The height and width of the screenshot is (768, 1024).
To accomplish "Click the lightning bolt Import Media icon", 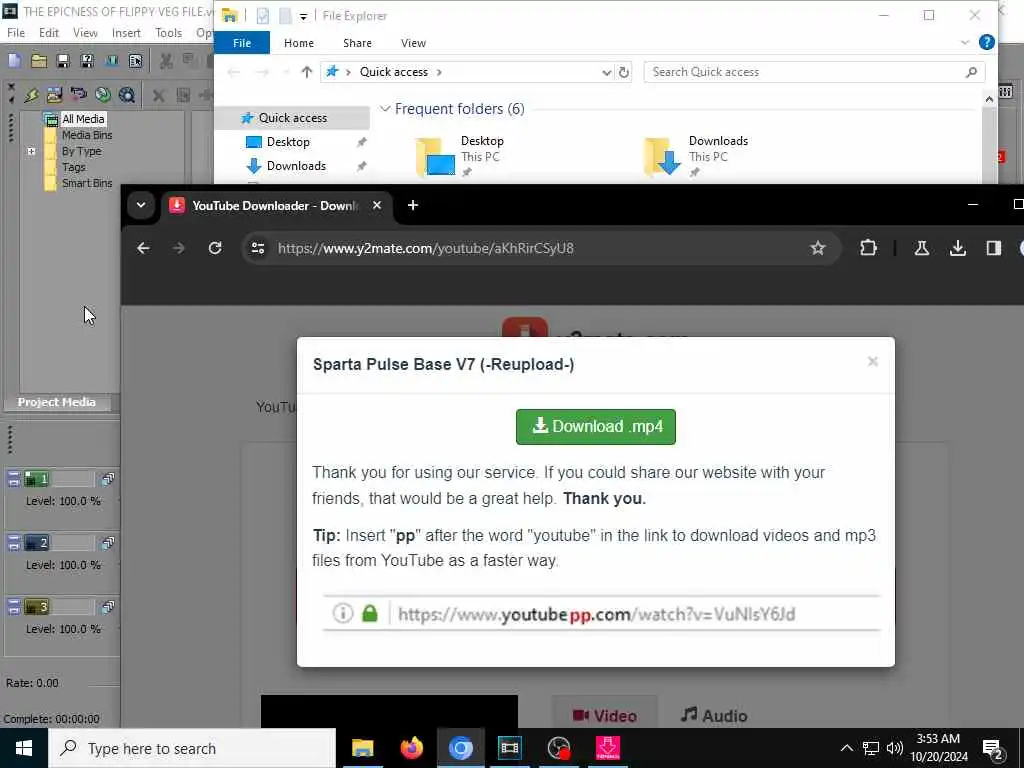I will [x=31, y=95].
